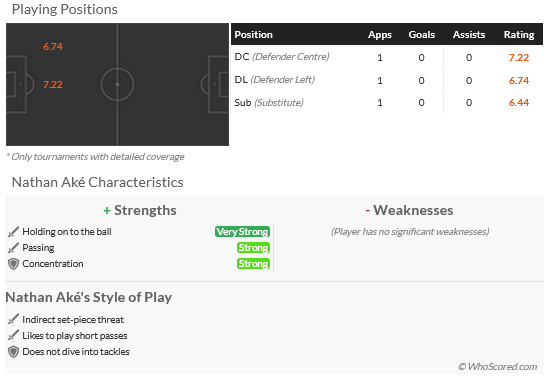The image size is (553, 377).
Task: Click the Position column header
Action: coord(254,35)
